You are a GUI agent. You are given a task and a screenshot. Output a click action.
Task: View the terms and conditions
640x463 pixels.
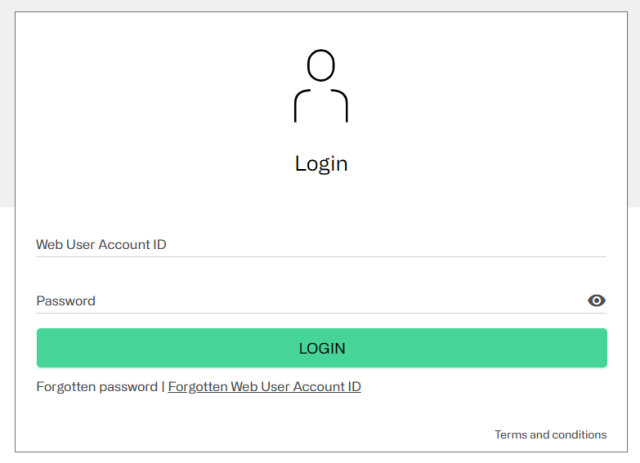click(550, 434)
